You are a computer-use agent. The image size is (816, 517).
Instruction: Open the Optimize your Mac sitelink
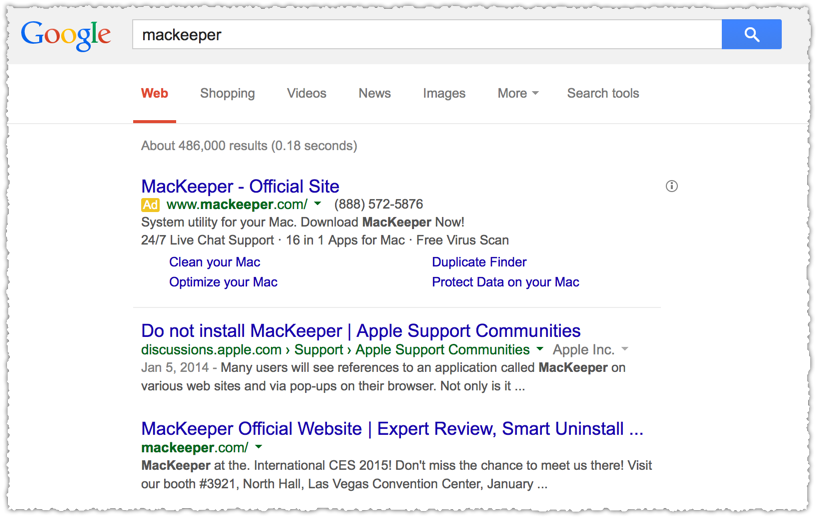tap(223, 282)
